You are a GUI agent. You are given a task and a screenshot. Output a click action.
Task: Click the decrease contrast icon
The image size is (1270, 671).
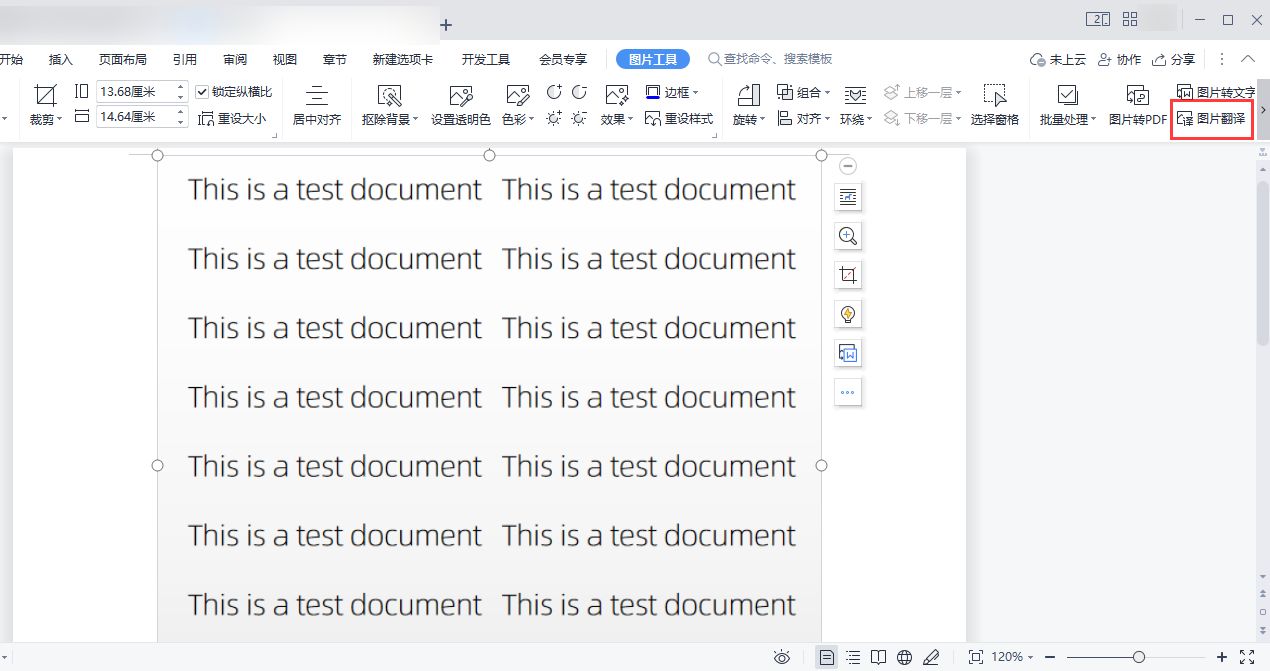click(x=579, y=92)
